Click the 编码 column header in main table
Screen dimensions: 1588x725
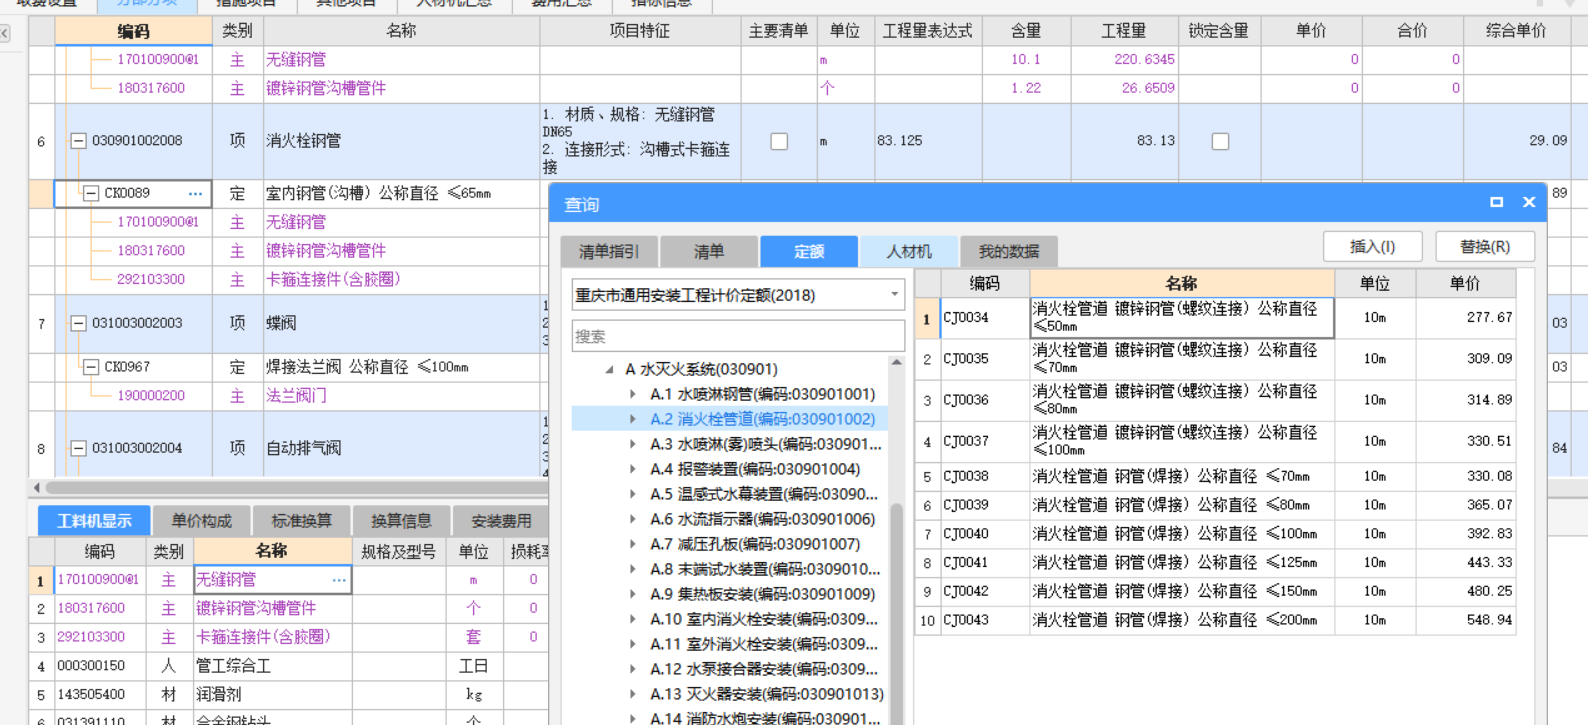coord(134,31)
